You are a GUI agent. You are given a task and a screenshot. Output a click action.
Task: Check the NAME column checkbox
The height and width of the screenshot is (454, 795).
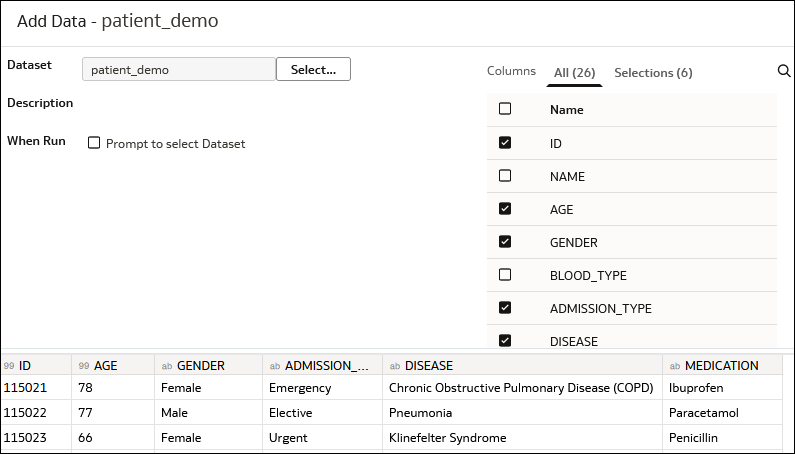(x=505, y=176)
